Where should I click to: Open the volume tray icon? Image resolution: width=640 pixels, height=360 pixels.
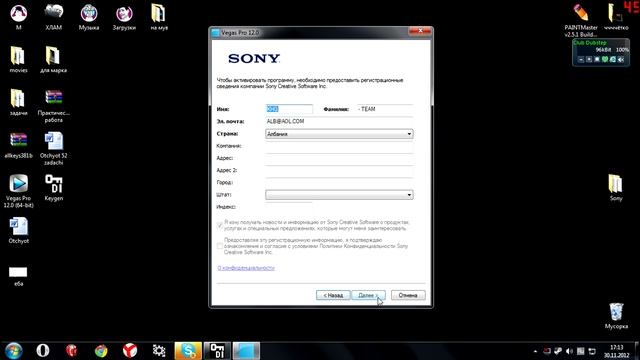pyautogui.click(x=569, y=351)
